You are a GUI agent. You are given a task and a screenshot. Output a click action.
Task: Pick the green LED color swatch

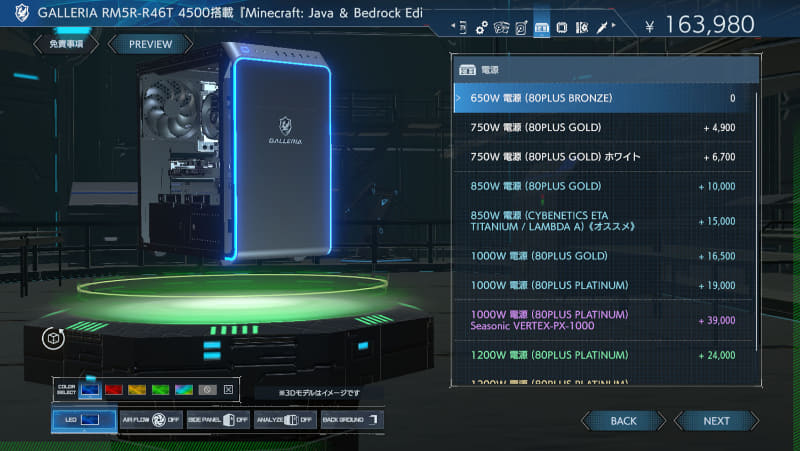click(x=160, y=390)
